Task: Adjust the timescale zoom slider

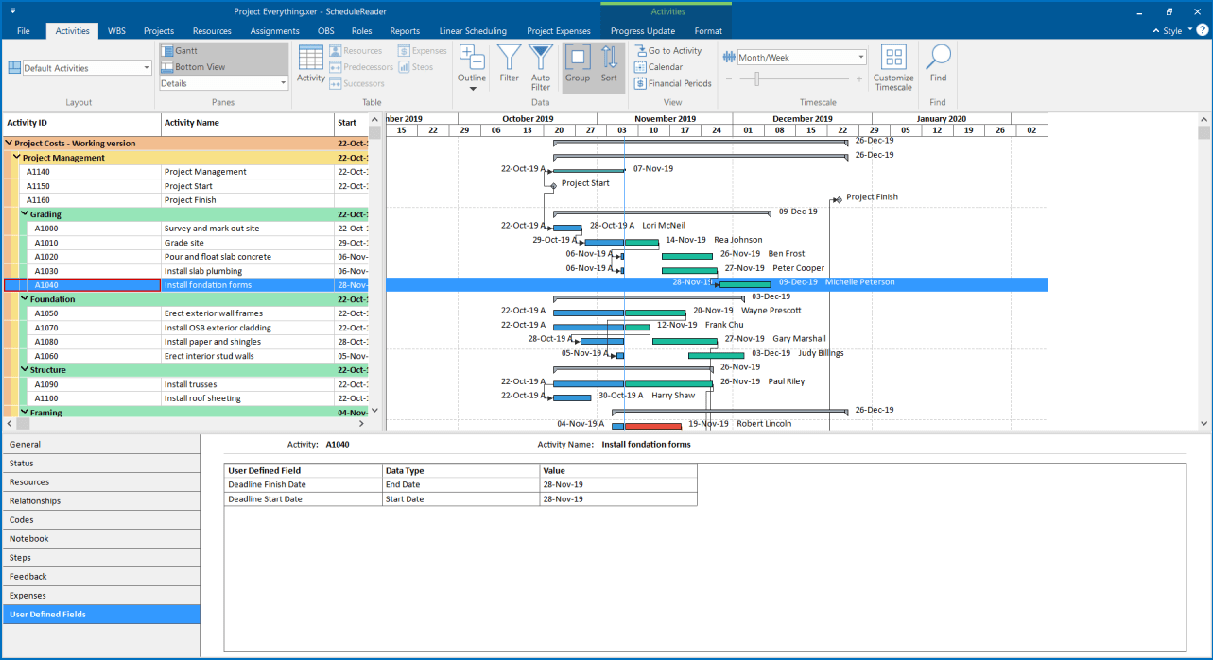Action: click(756, 79)
